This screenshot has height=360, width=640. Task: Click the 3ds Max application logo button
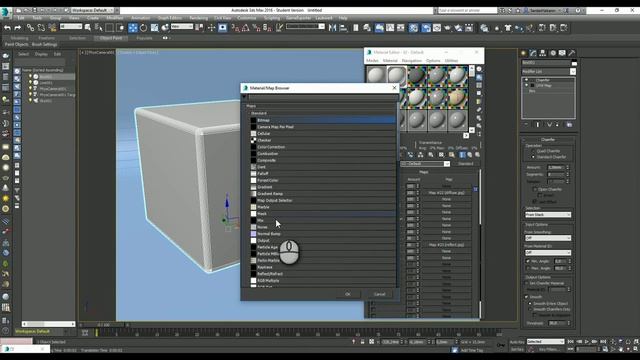point(5,13)
